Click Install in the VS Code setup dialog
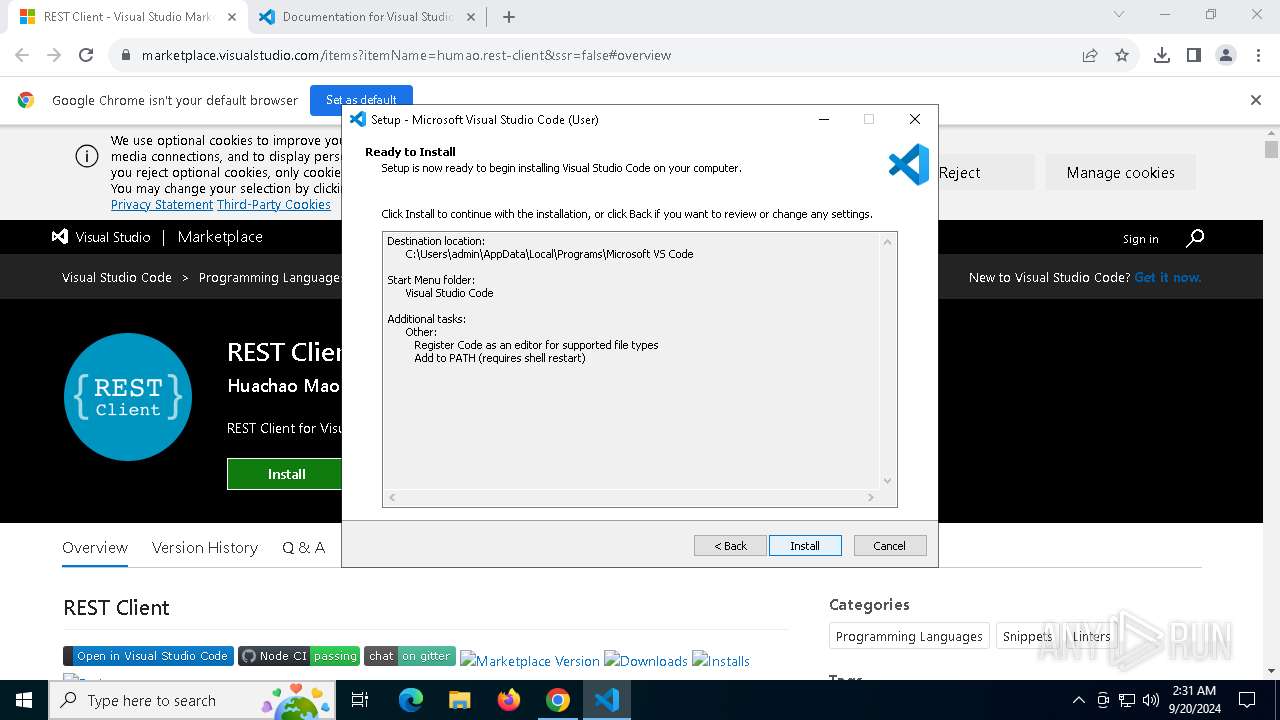 tap(805, 545)
